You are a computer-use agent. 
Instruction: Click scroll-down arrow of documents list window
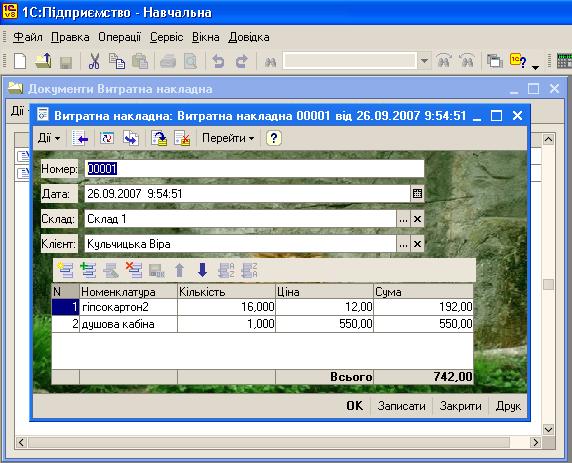(x=548, y=429)
